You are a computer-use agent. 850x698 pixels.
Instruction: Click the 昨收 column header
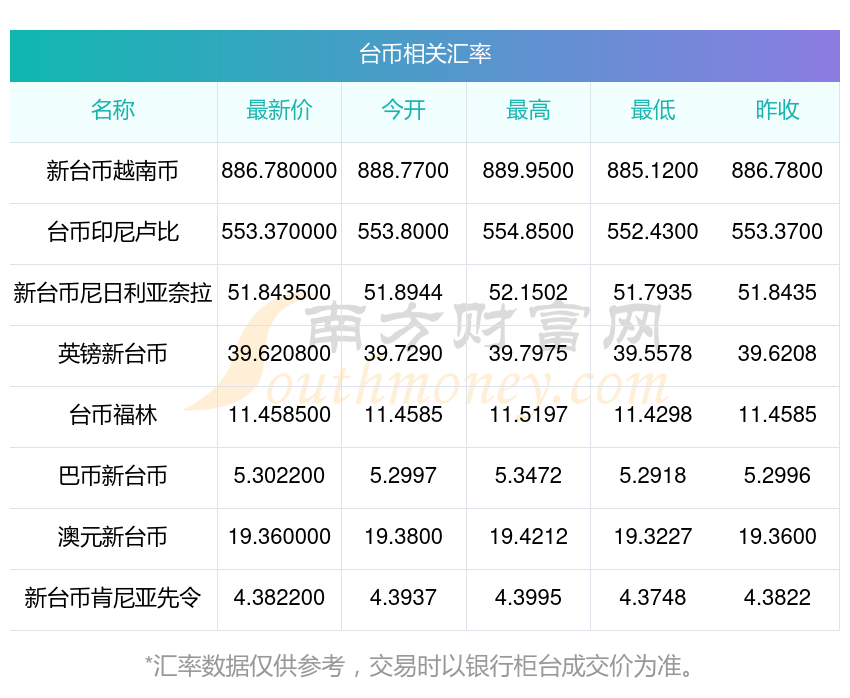[x=777, y=110]
